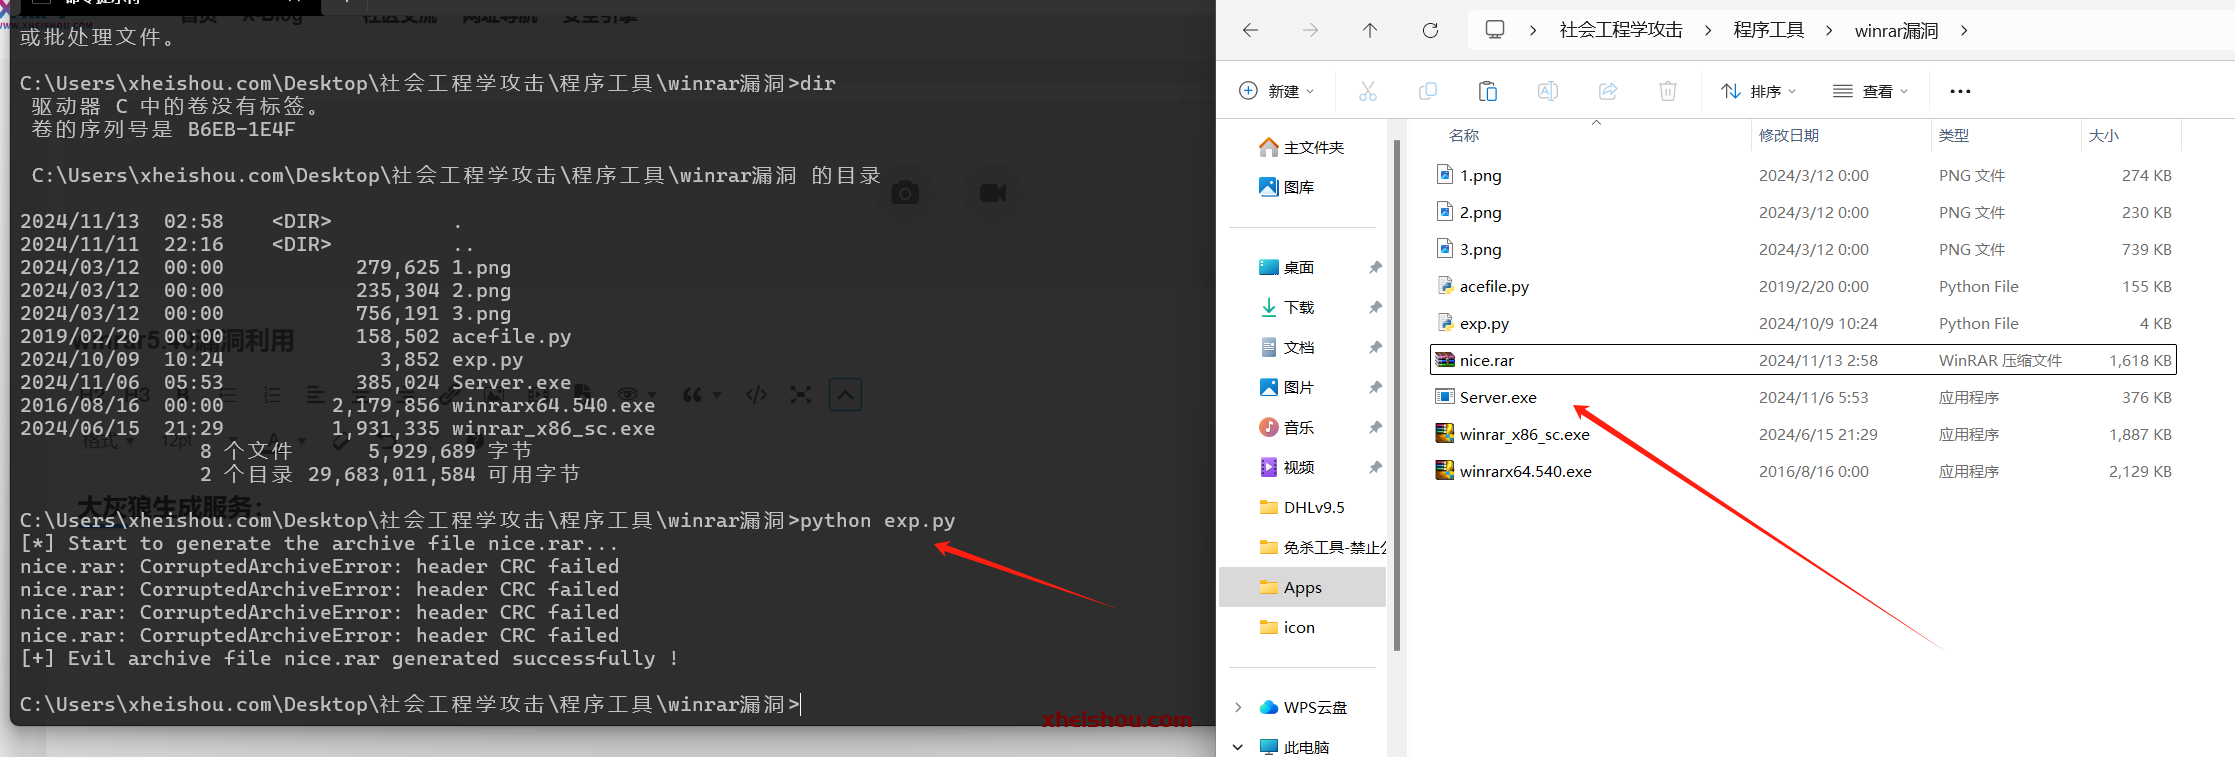Click navigation pane vertical scrollbar
The width and height of the screenshot is (2235, 757).
click(x=1396, y=395)
